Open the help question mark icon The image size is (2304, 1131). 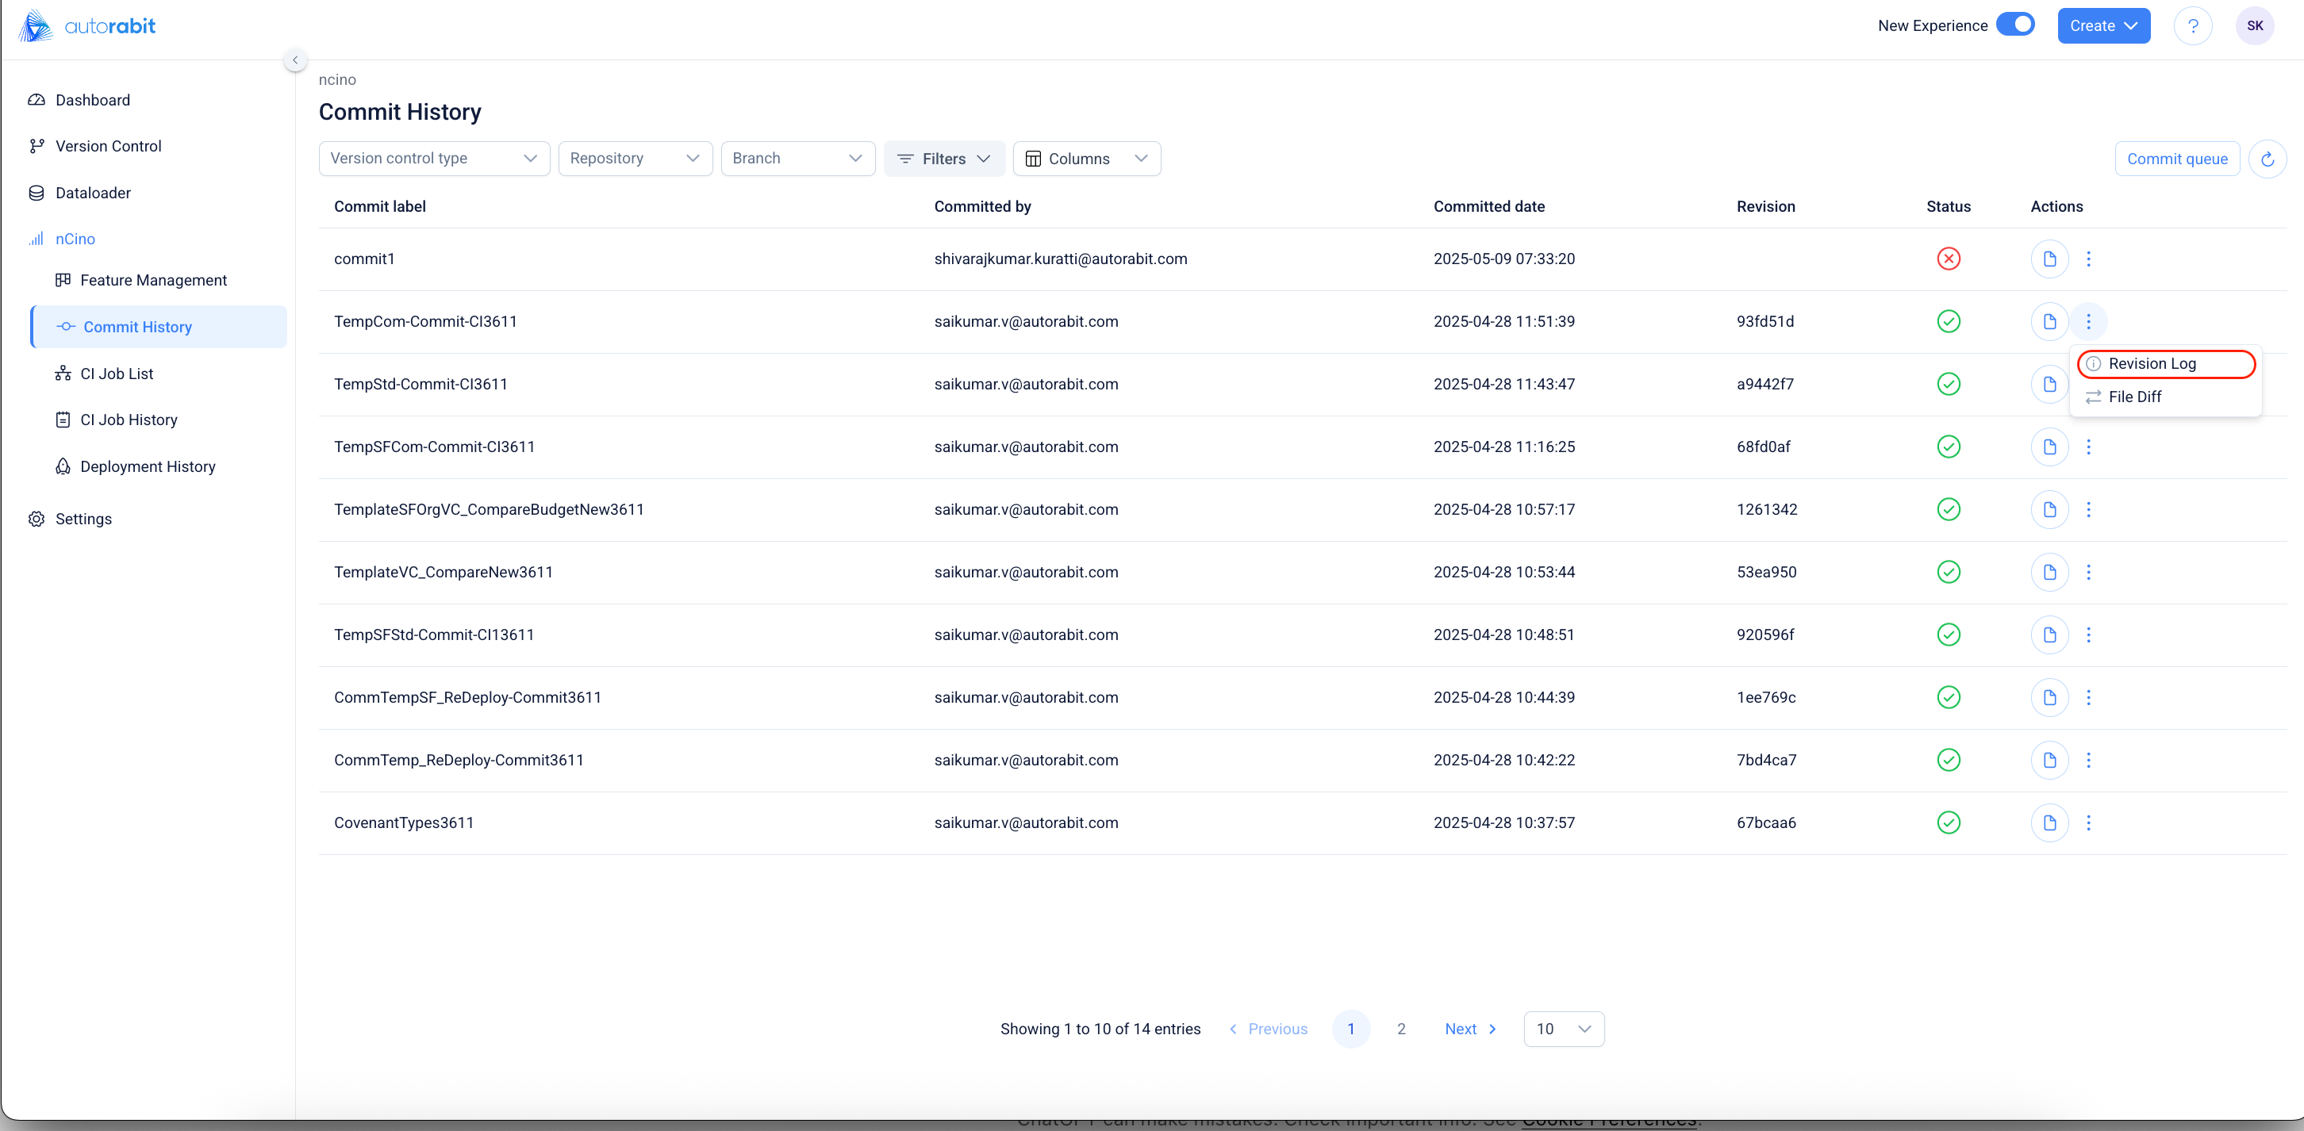click(2192, 26)
